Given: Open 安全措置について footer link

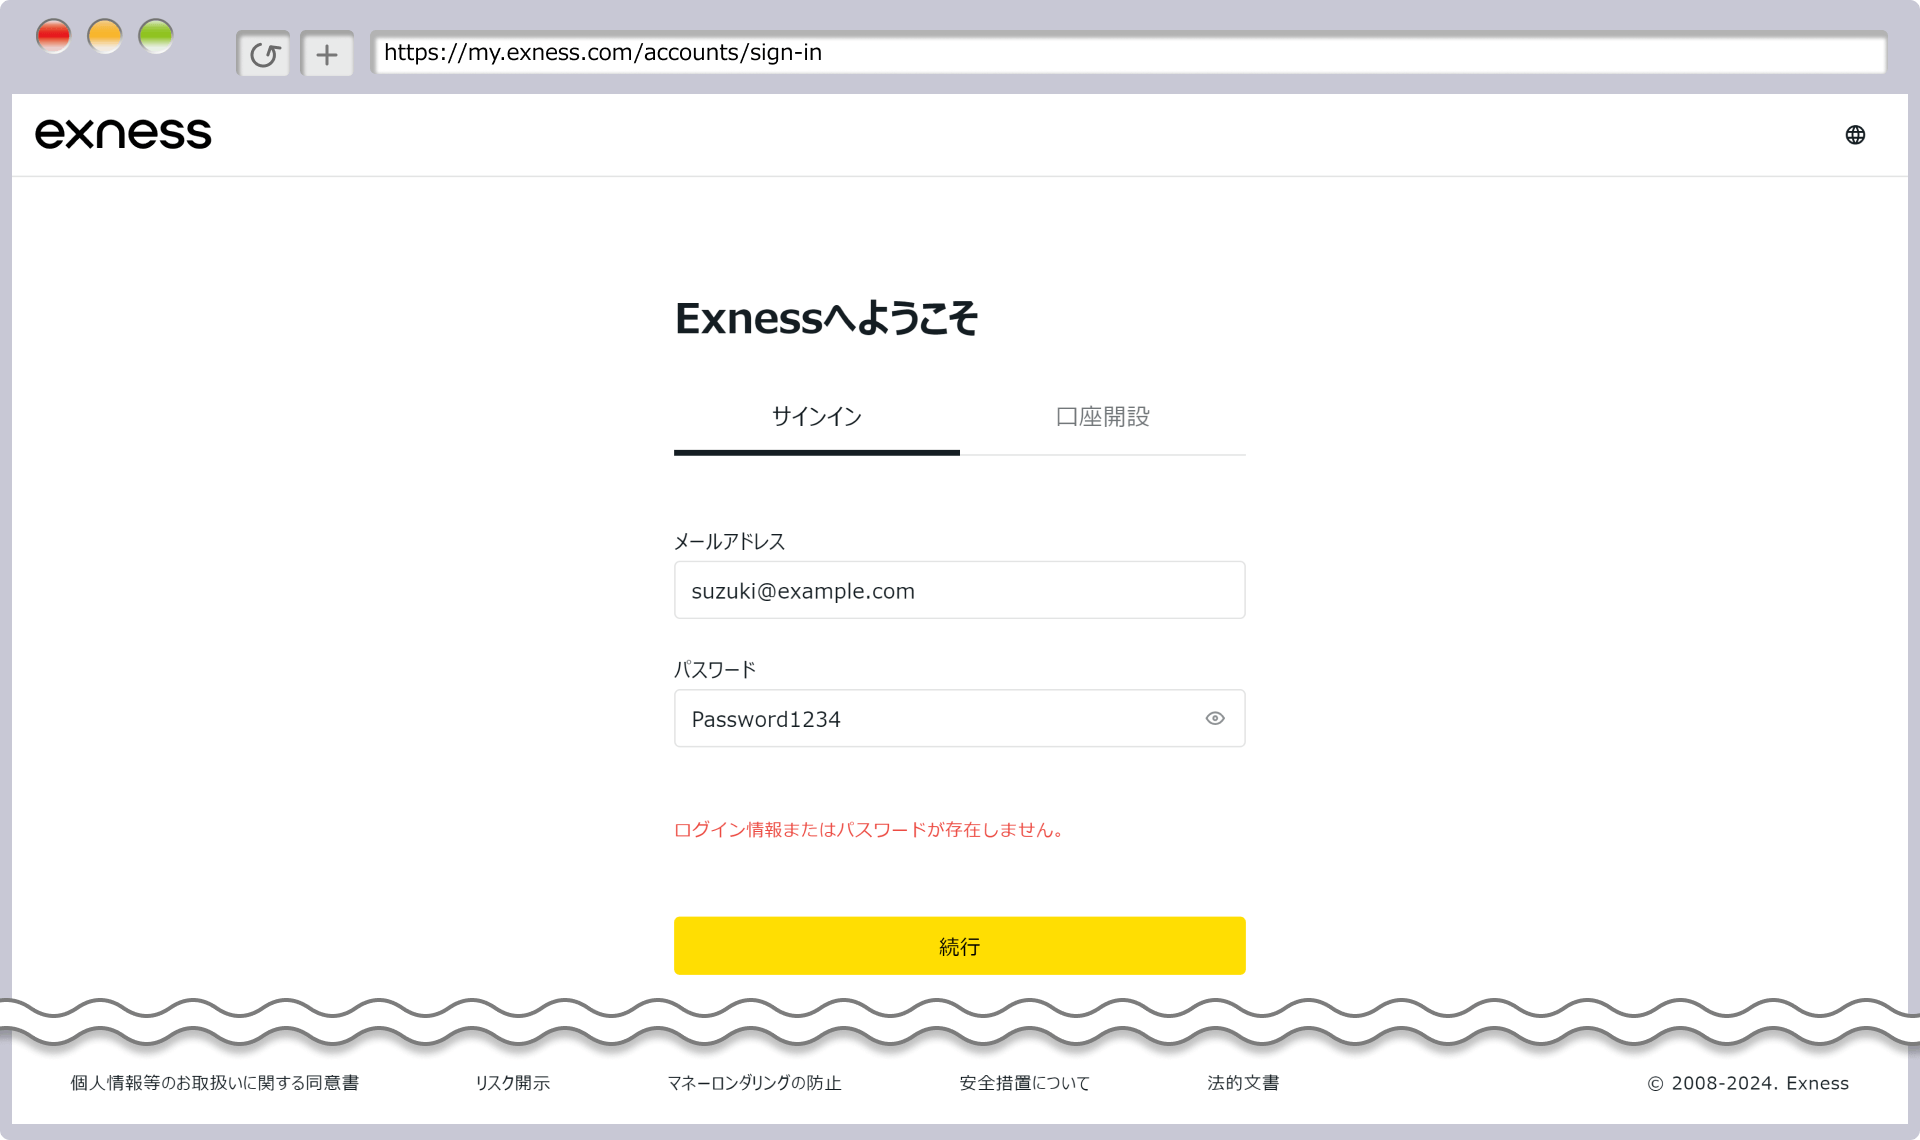Looking at the screenshot, I should [x=1024, y=1083].
